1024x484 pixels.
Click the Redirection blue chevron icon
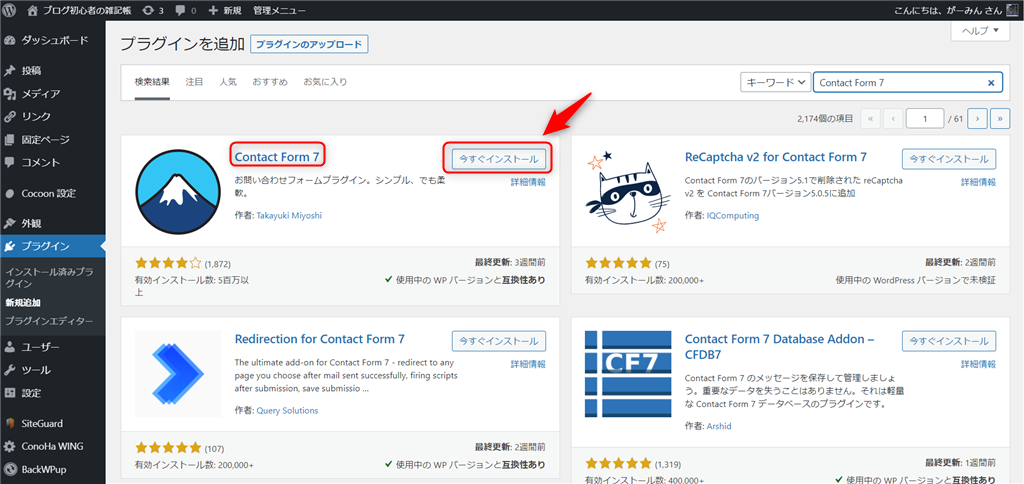click(179, 374)
